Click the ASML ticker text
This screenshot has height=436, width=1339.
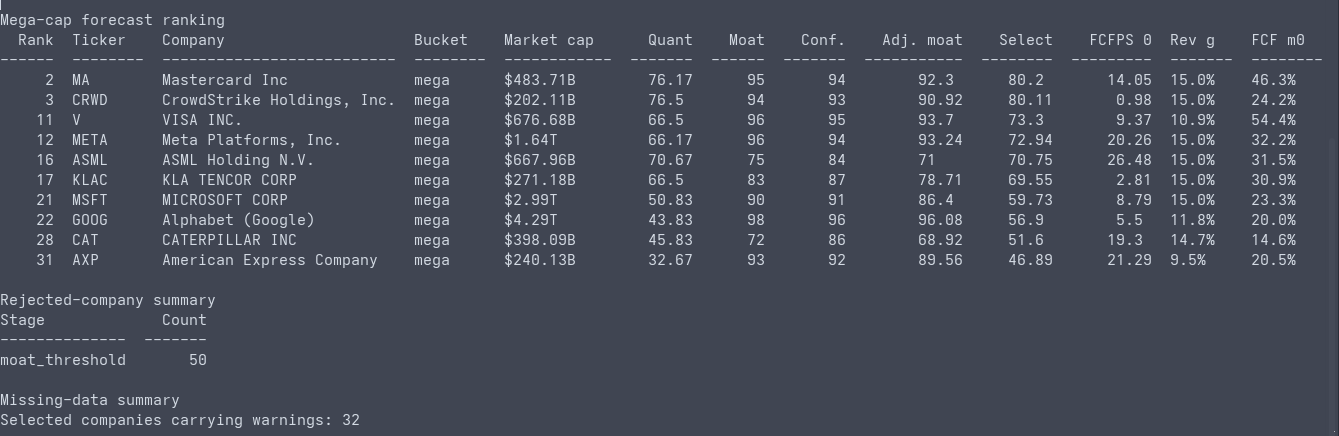pos(90,160)
